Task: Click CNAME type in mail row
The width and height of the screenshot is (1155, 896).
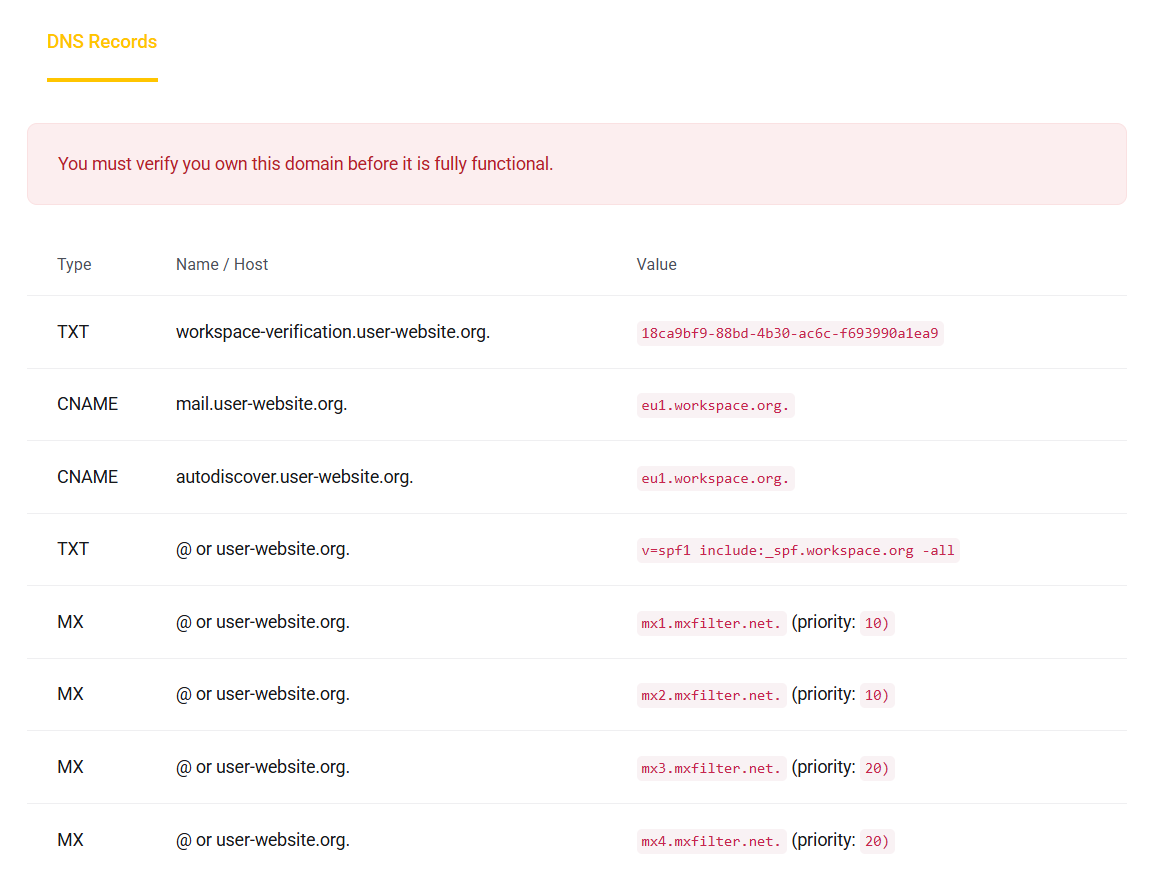Action: [87, 405]
